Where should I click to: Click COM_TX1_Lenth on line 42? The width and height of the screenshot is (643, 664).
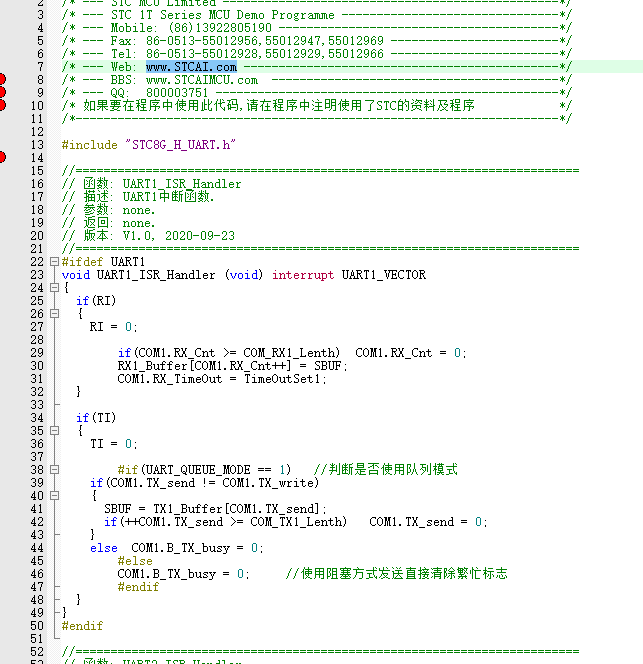pyautogui.click(x=298, y=522)
